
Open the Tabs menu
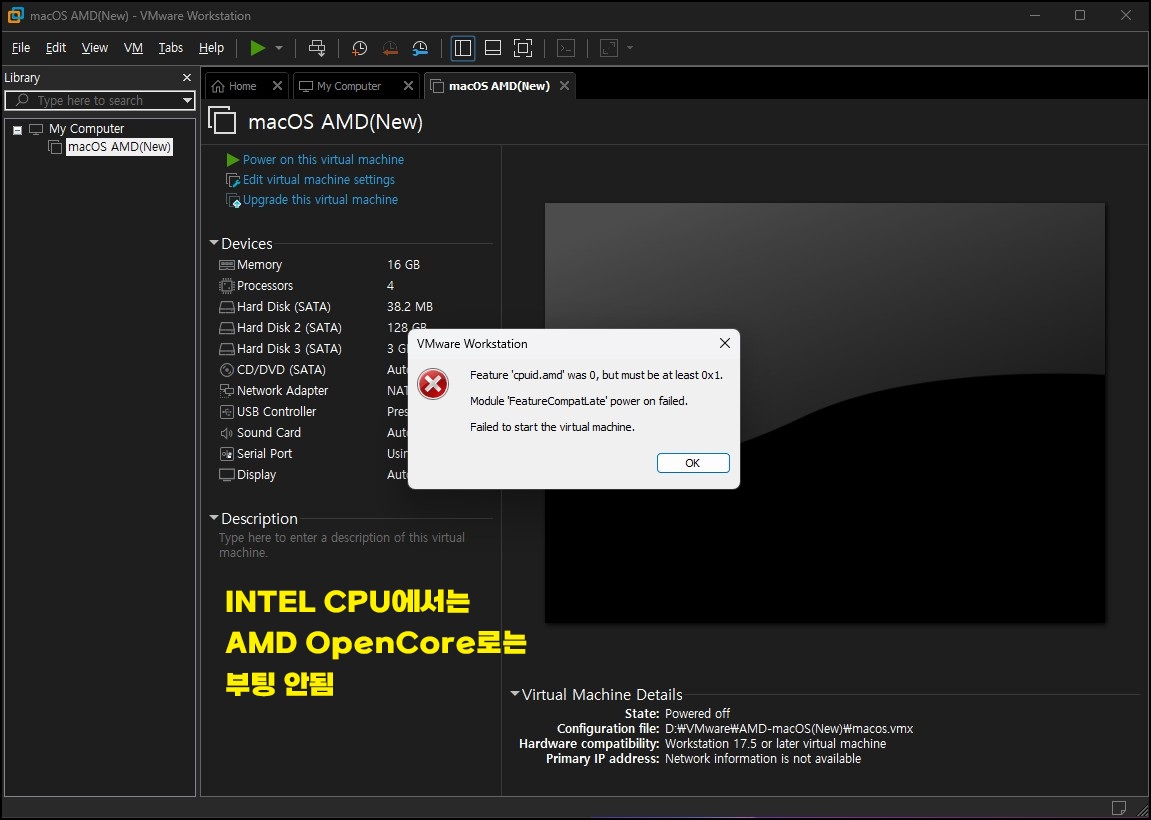click(x=171, y=48)
